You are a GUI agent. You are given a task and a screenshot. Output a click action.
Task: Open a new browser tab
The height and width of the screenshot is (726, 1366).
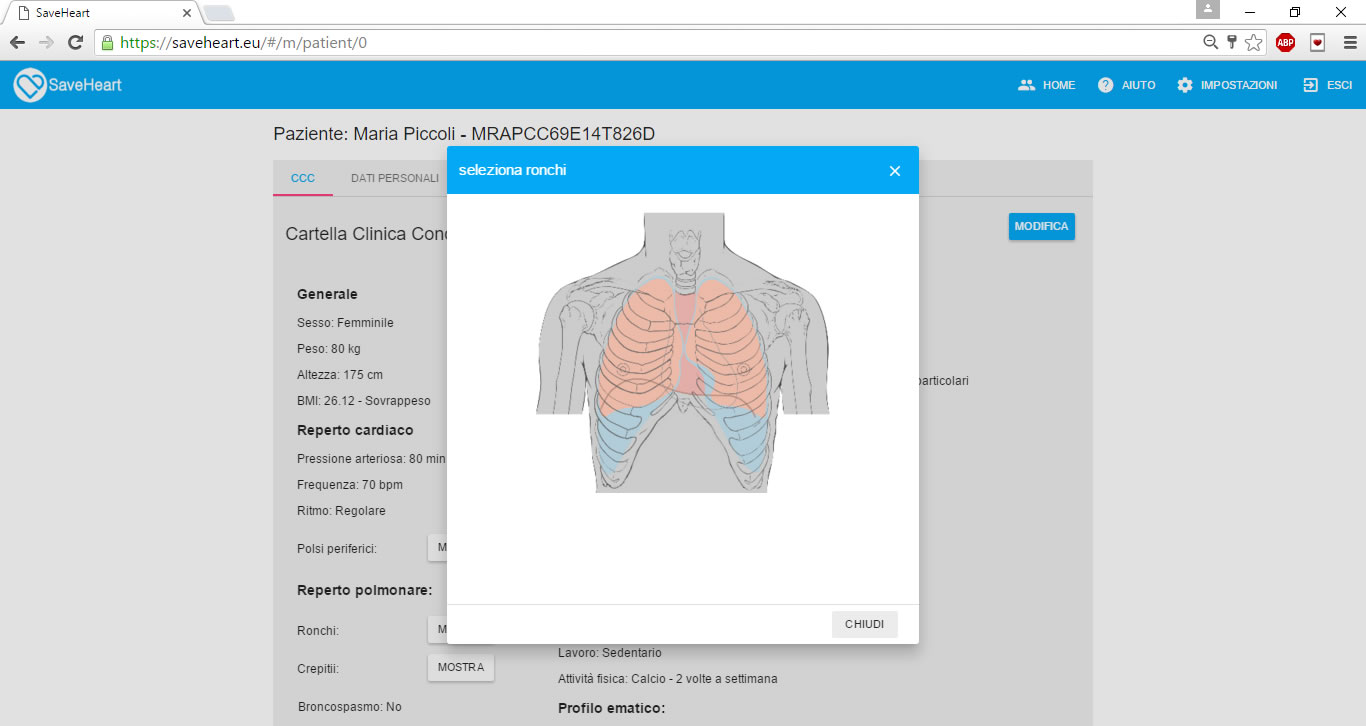pyautogui.click(x=219, y=13)
